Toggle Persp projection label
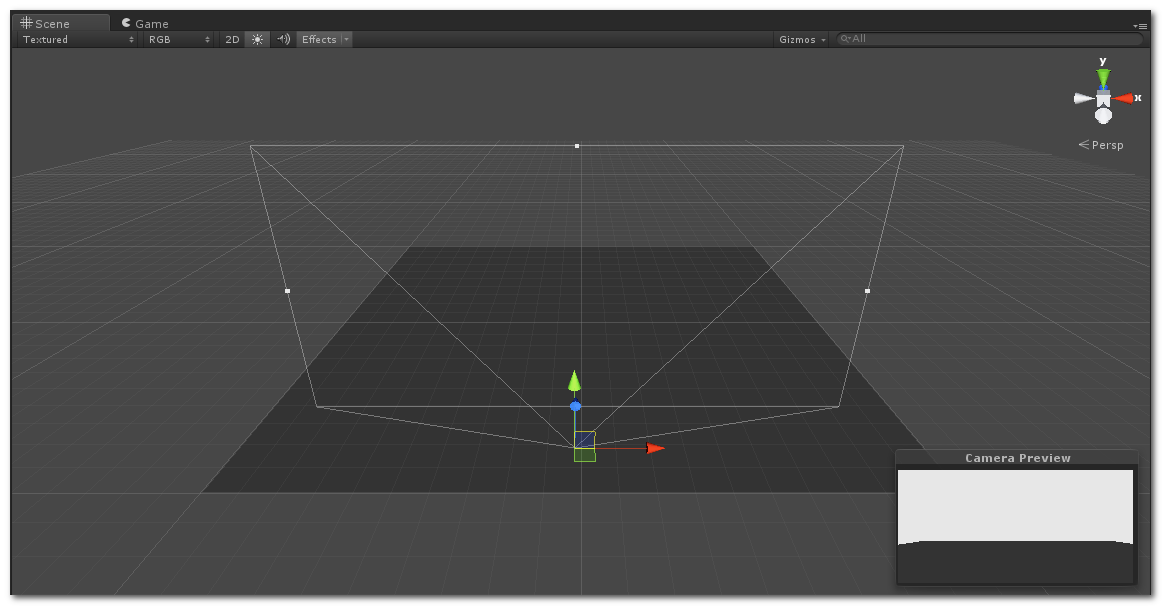Screen dimensions: 1162x606 click(1101, 145)
